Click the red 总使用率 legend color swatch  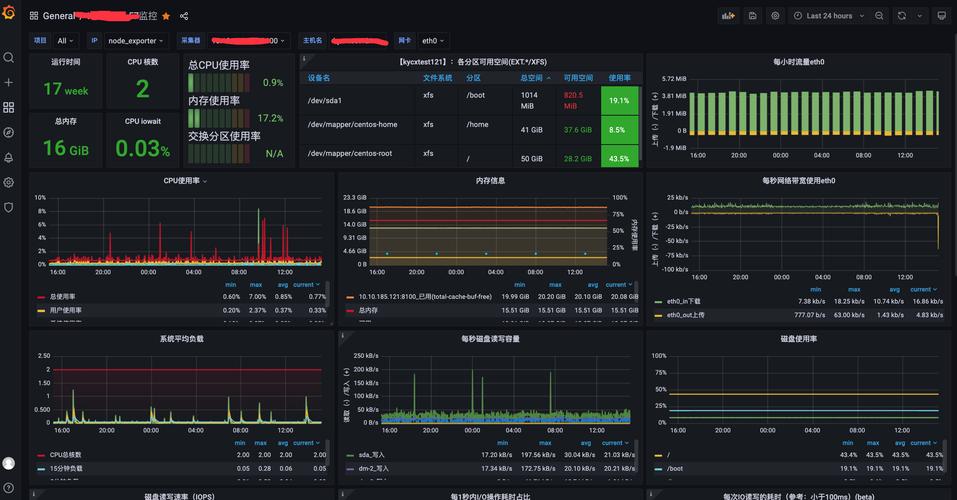pos(41,297)
